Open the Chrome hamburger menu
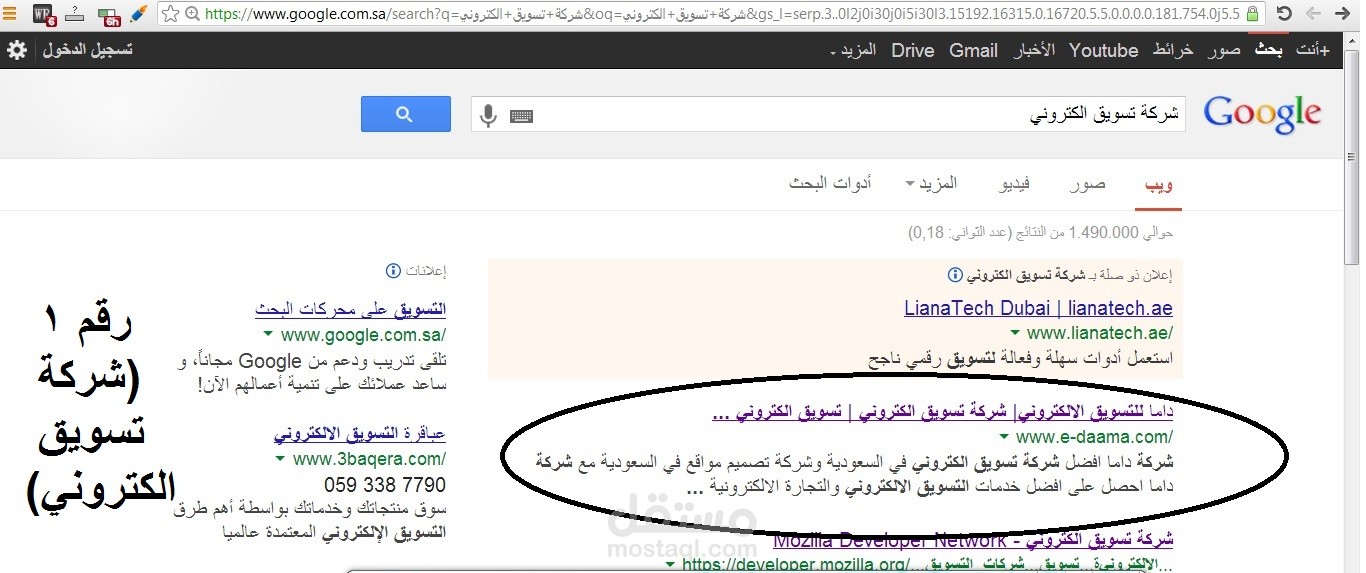The width and height of the screenshot is (1366, 573). (x=9, y=14)
